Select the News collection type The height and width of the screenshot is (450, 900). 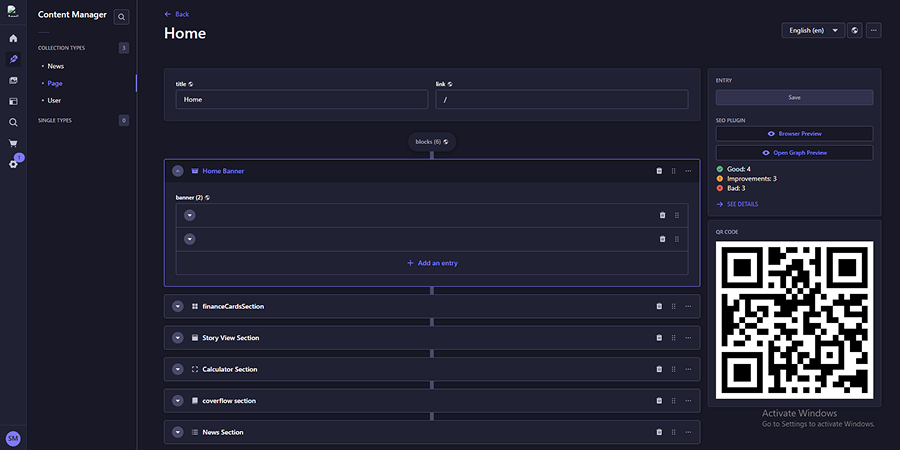pyautogui.click(x=56, y=66)
